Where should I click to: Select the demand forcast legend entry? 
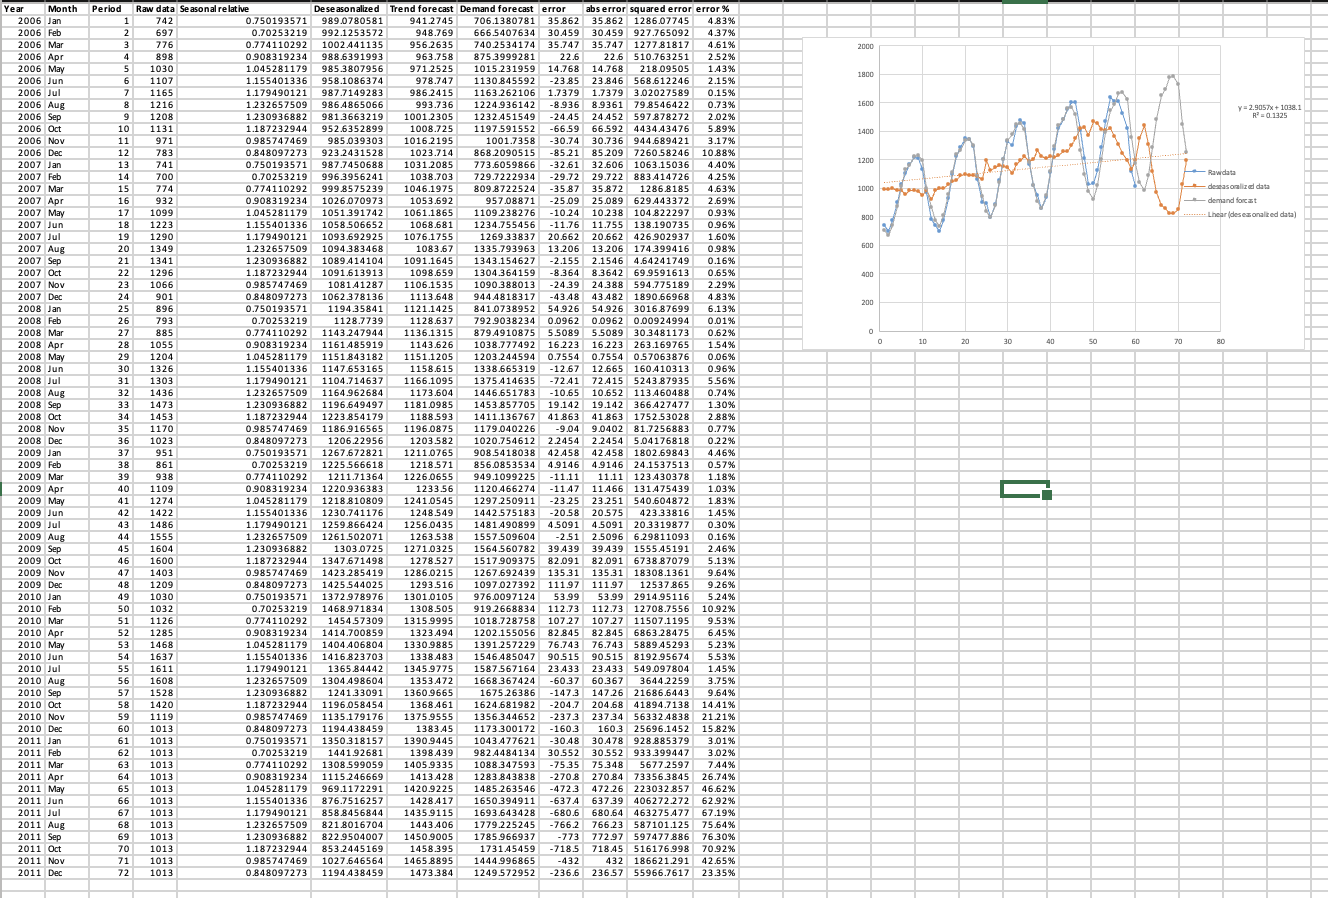[1233, 200]
